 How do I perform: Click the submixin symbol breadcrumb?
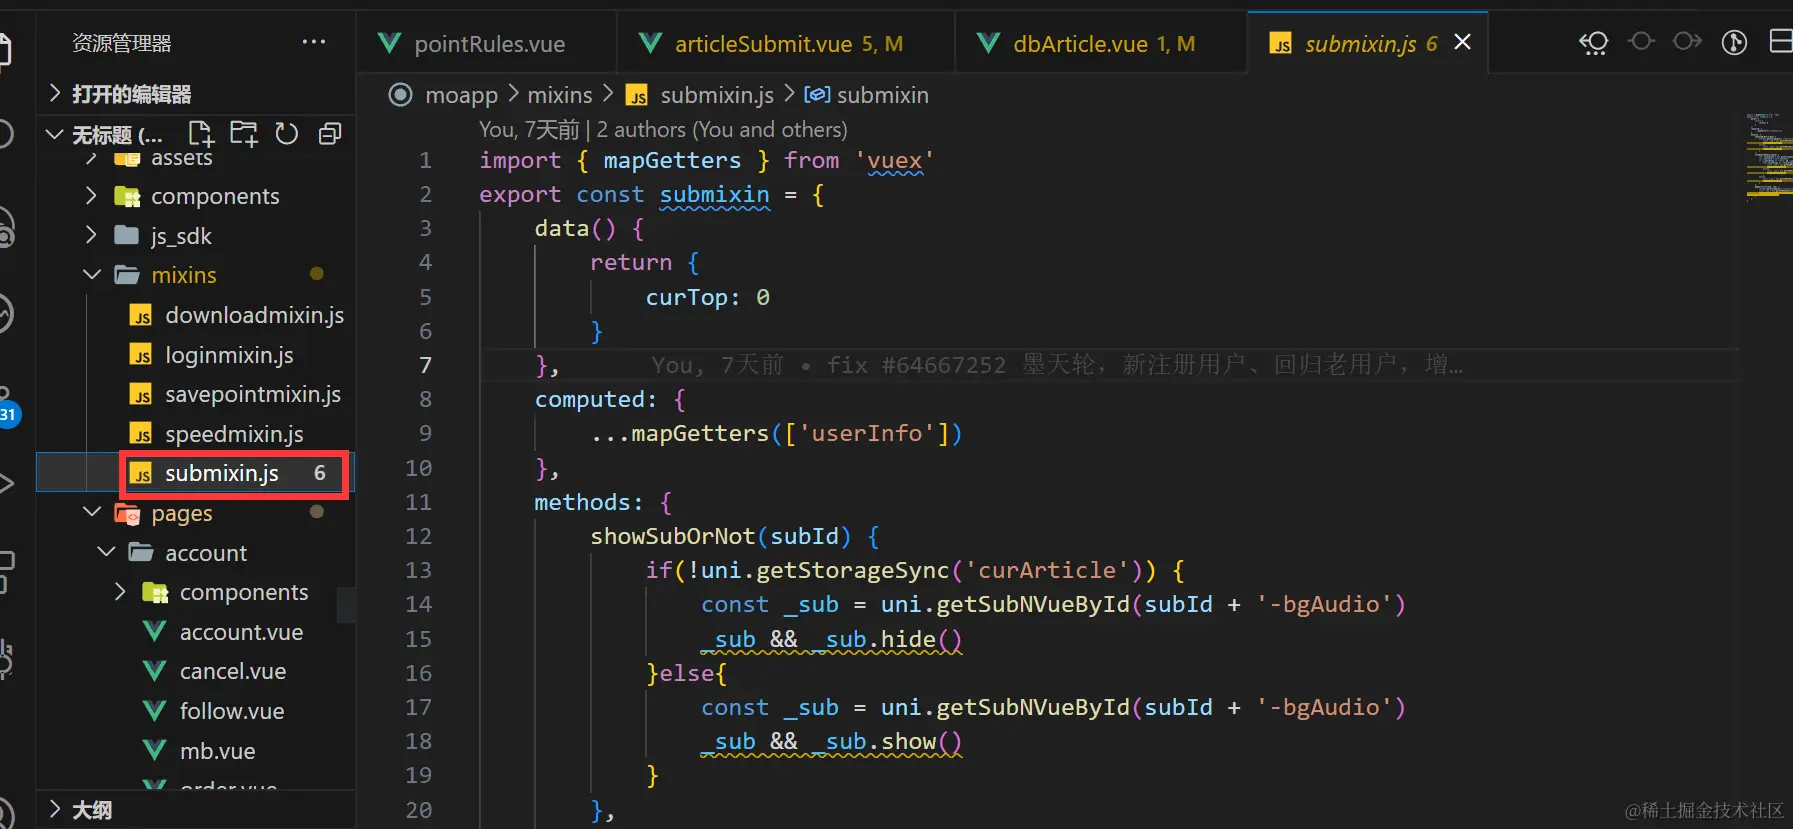[x=882, y=95]
